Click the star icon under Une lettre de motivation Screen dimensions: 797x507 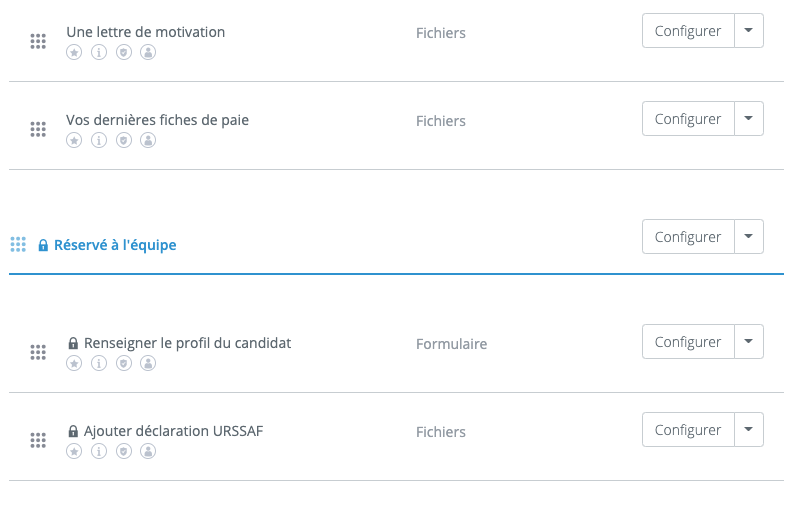tap(74, 52)
